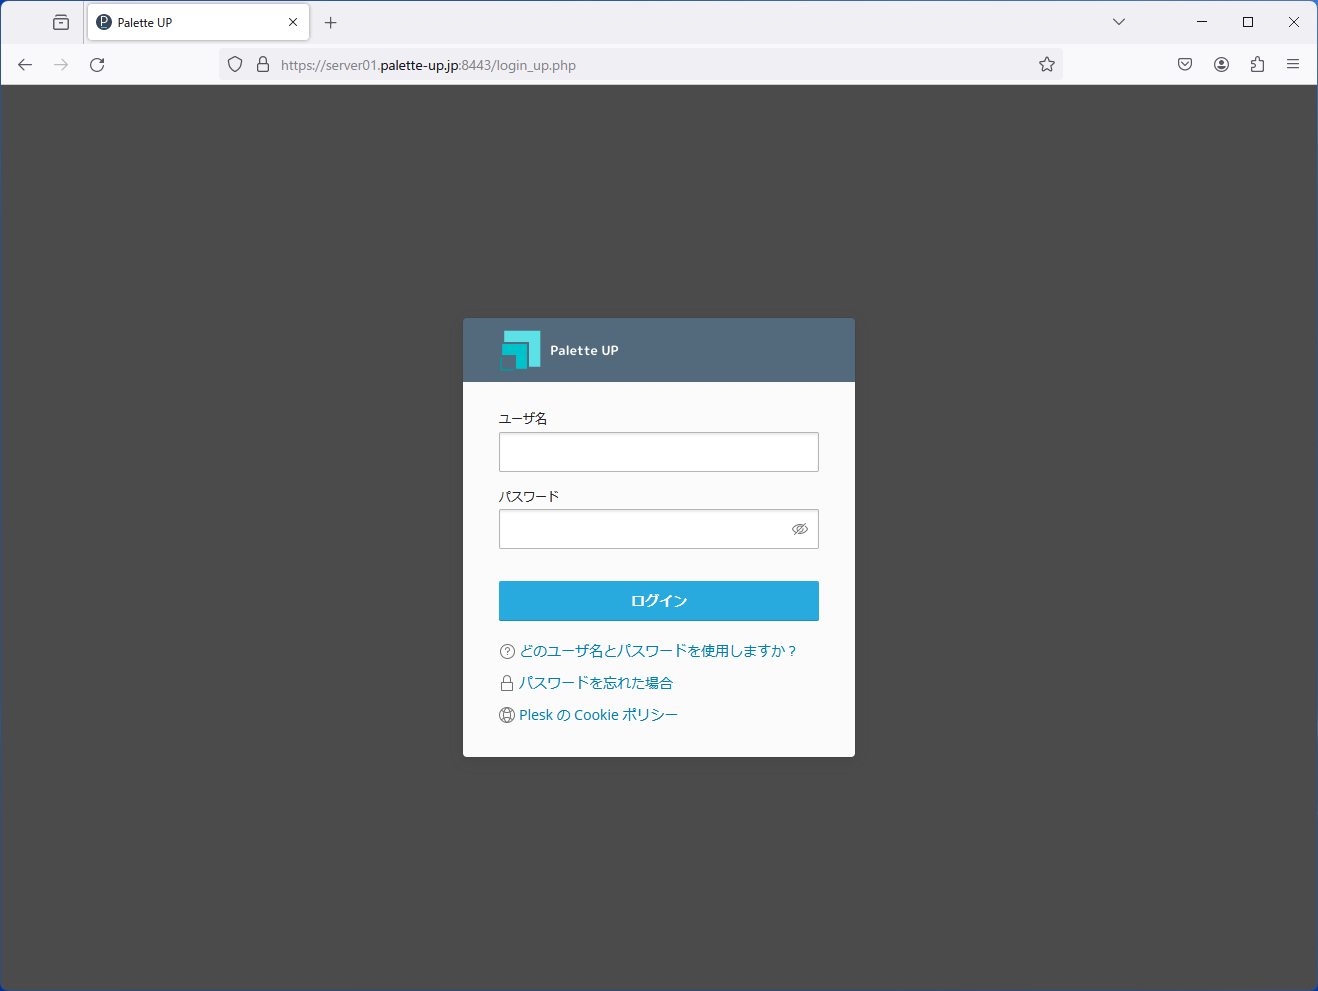Click the Palette UP header text
The image size is (1318, 991).
[x=584, y=350]
